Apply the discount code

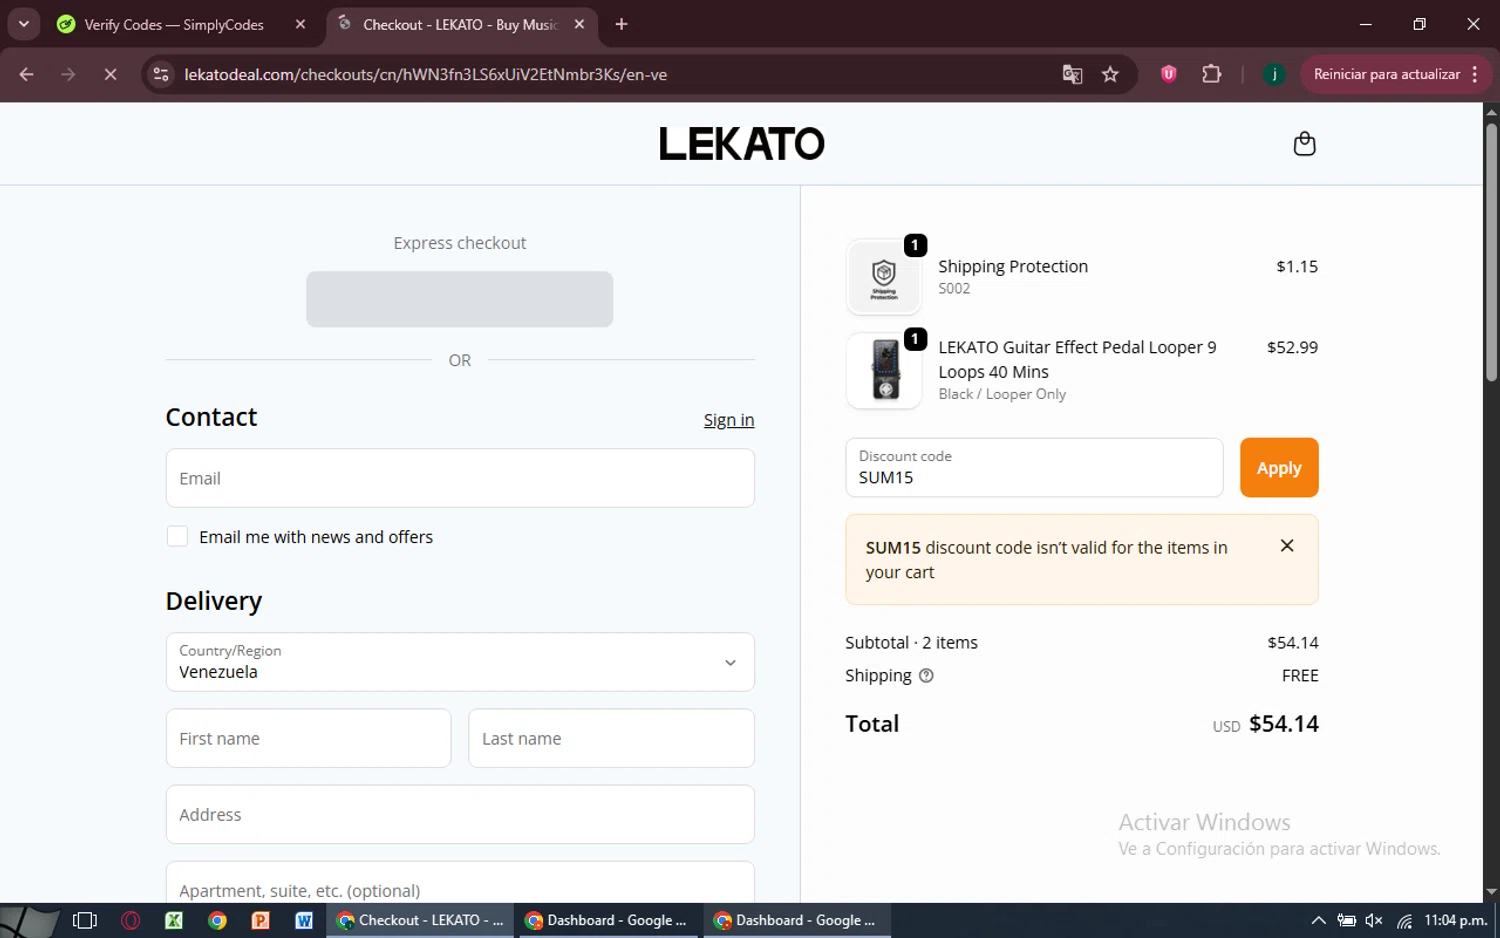pyautogui.click(x=1279, y=468)
